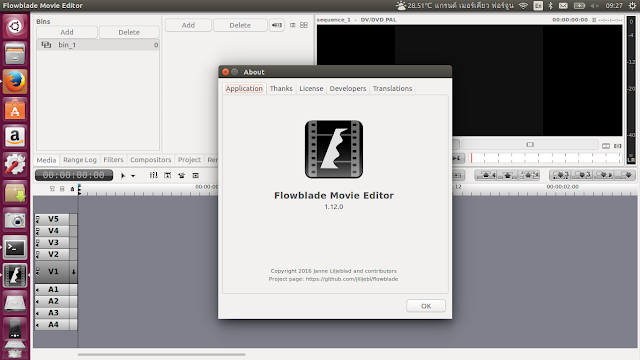Screen dimensions: 640x360
Task: Click the clock in the top panel
Action: [614, 6]
